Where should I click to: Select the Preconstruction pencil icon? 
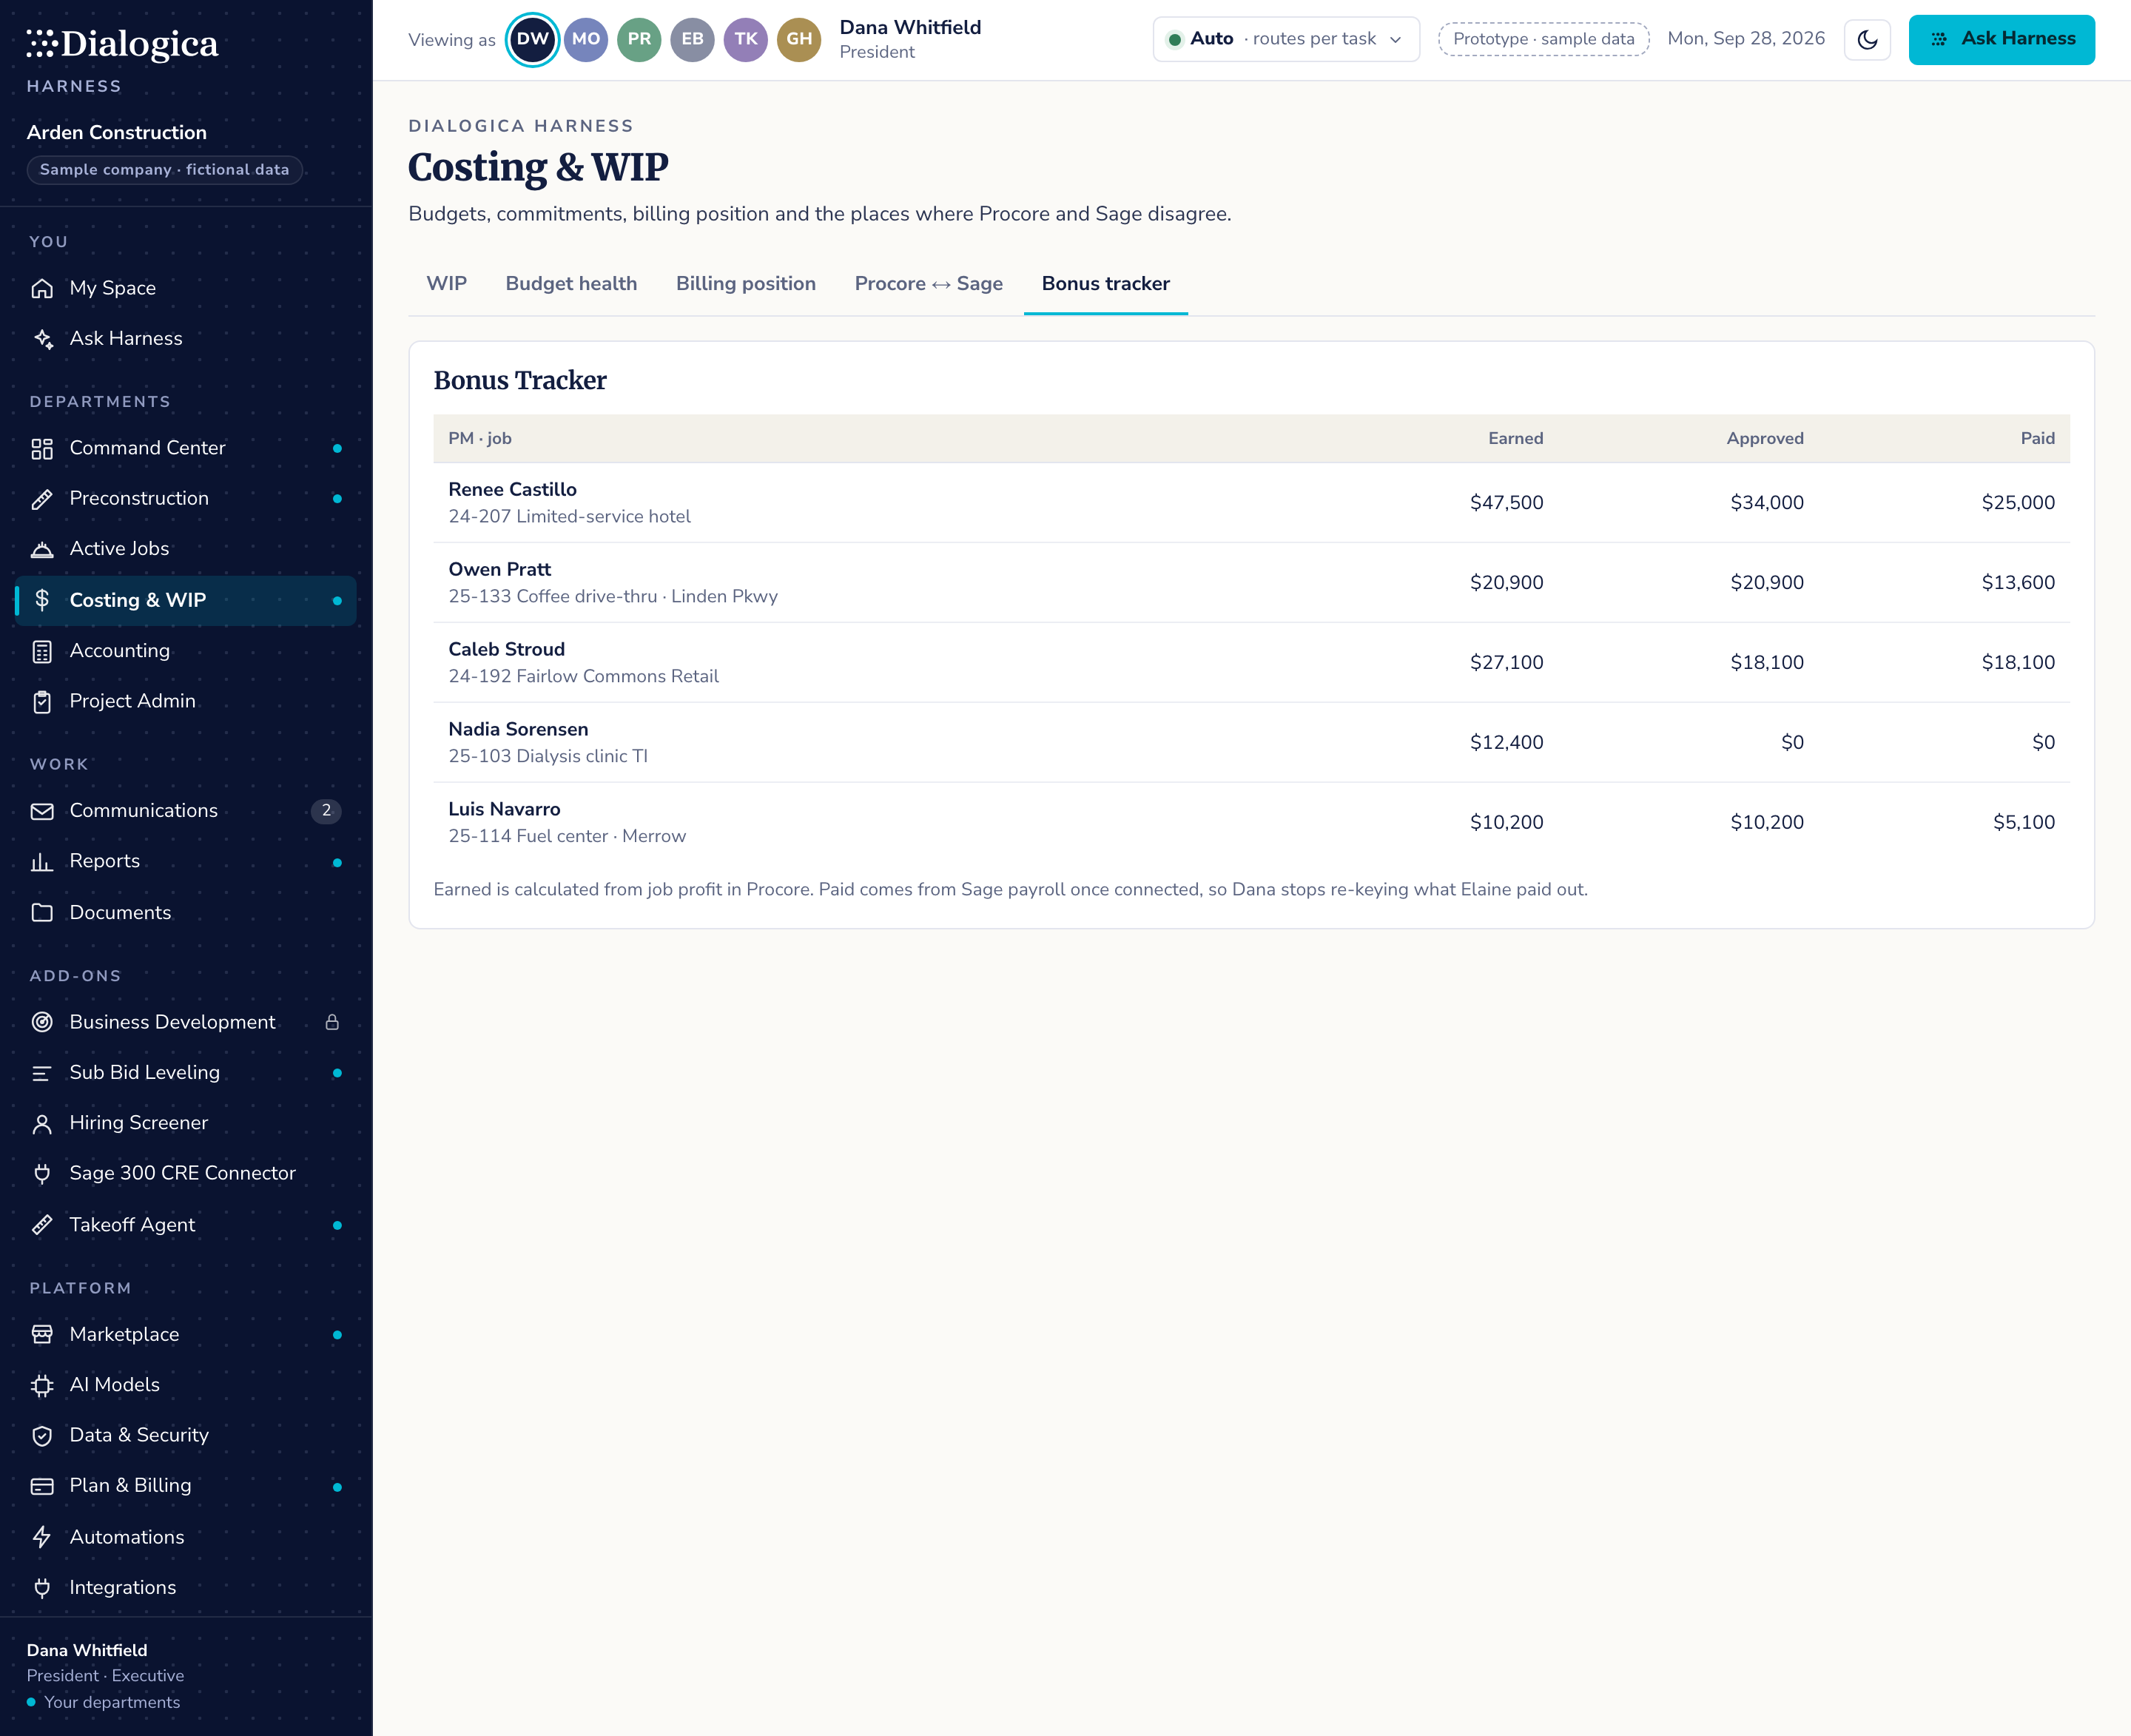click(42, 498)
